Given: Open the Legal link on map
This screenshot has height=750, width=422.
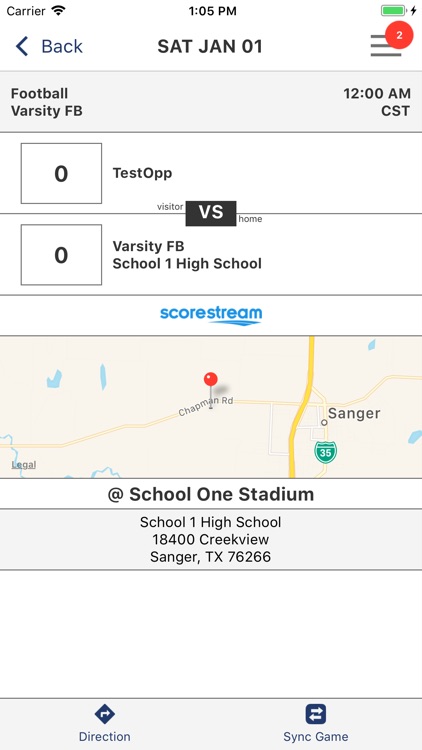Looking at the screenshot, I should coord(23,464).
